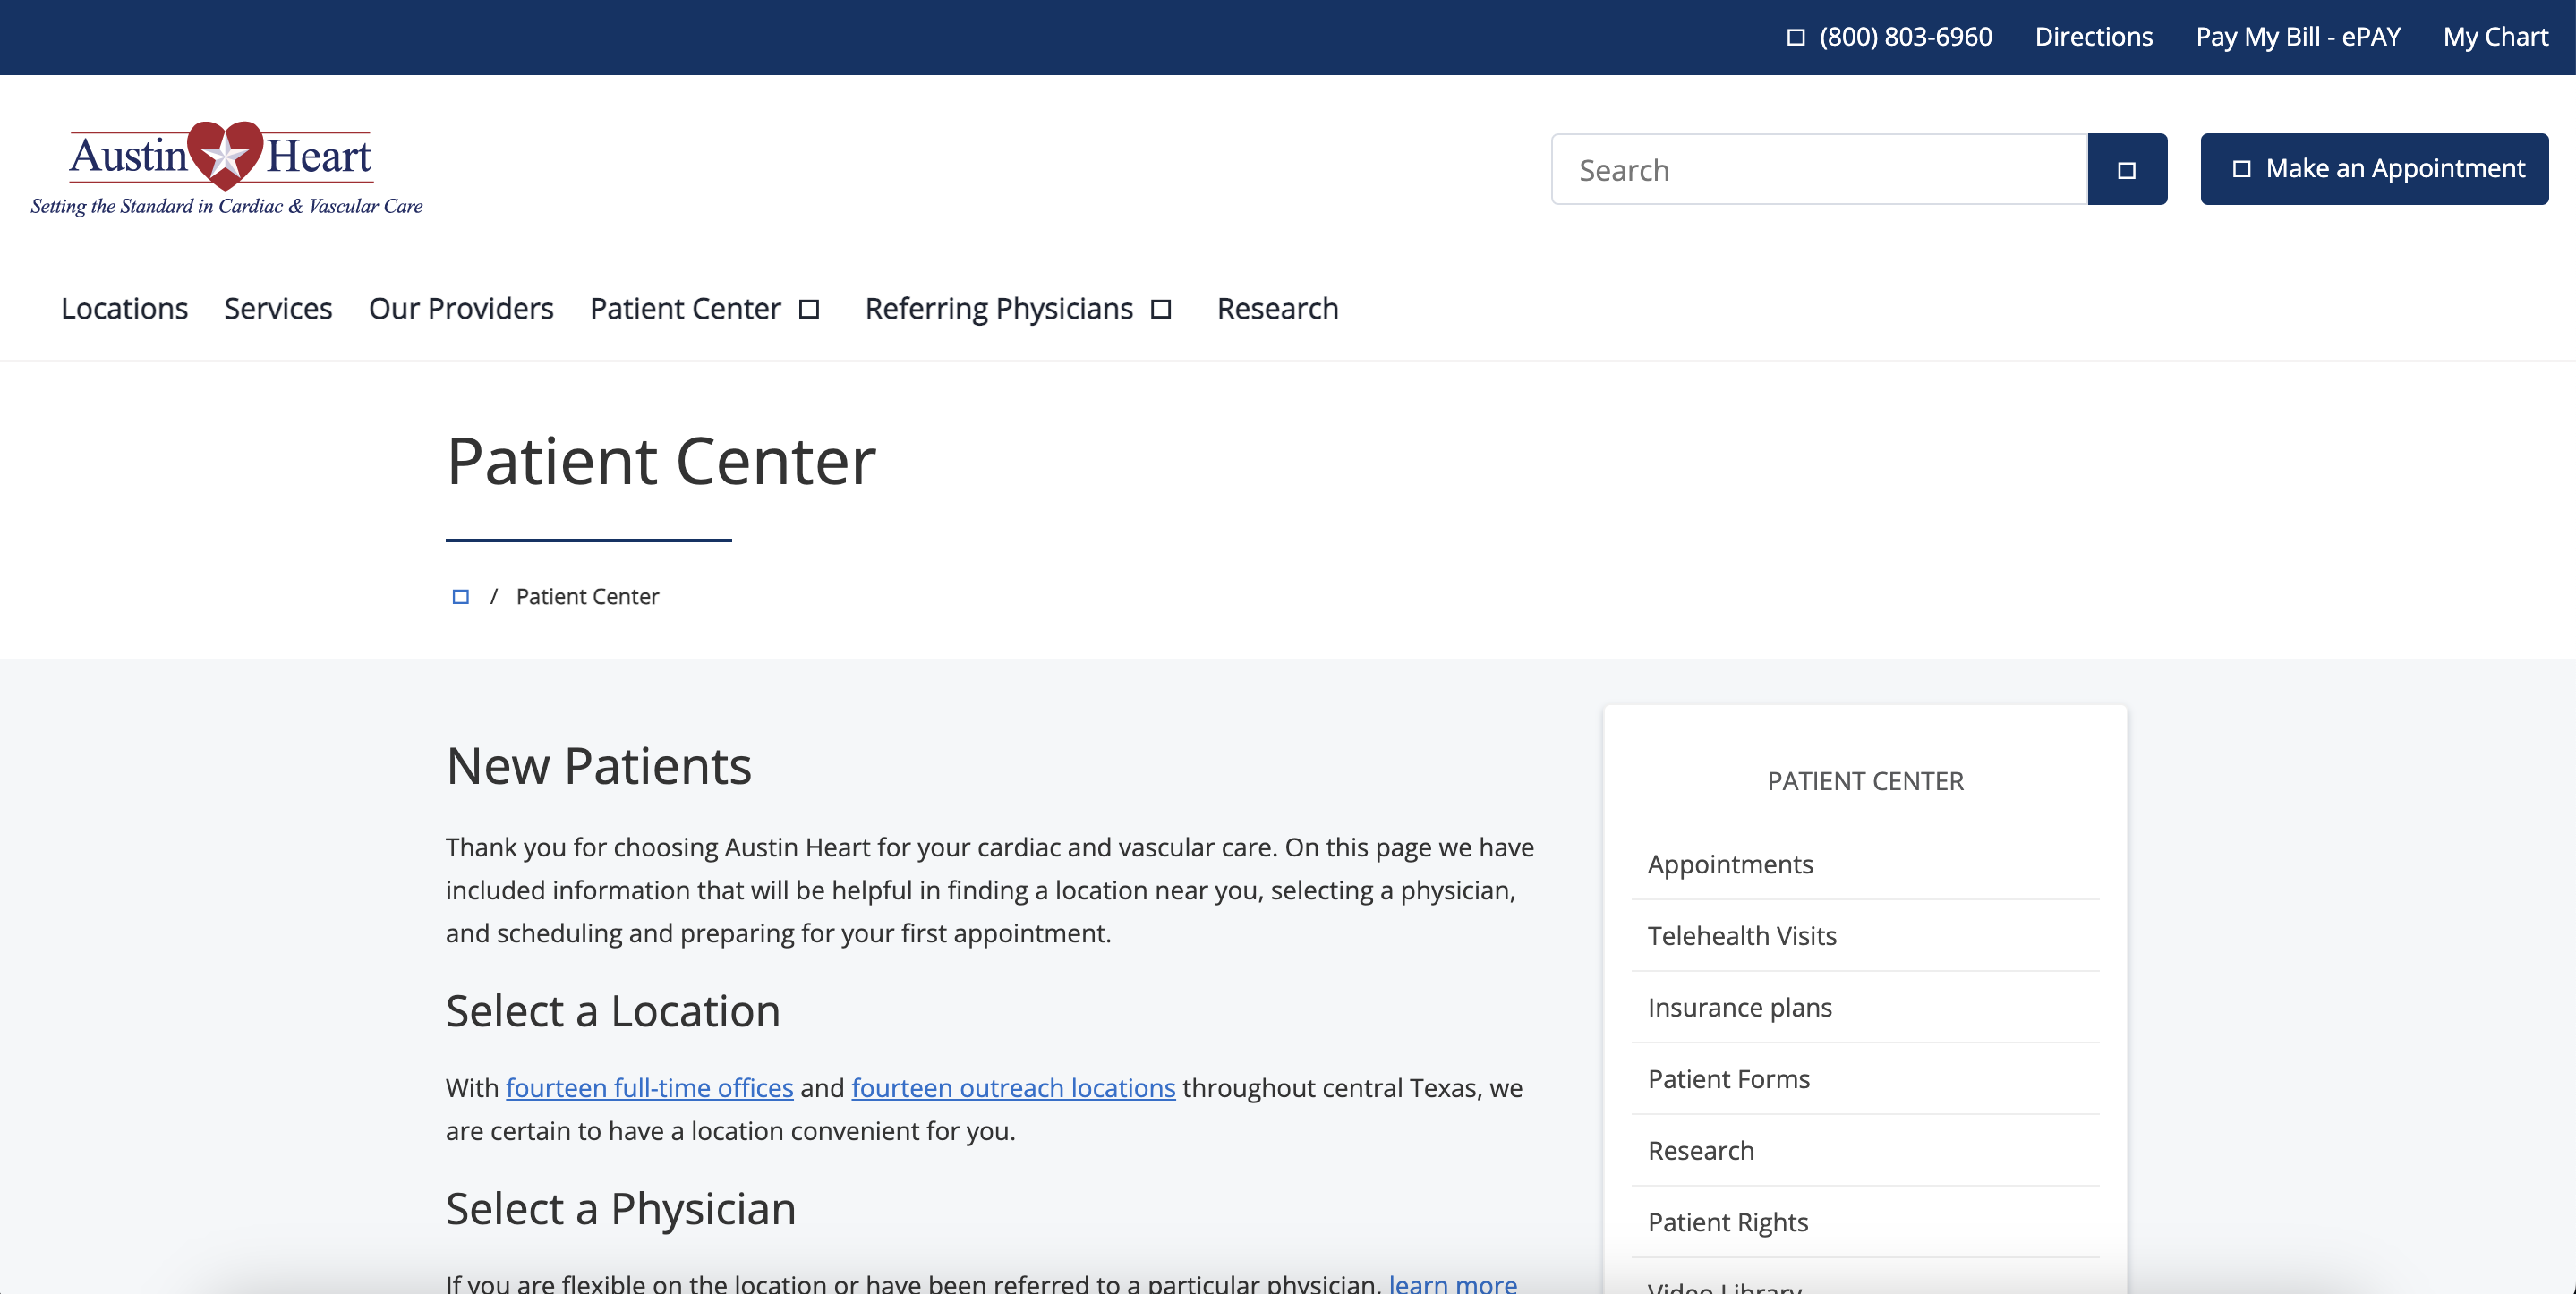Click the Make an Appointment button
Viewport: 2576px width, 1294px height.
point(2374,169)
